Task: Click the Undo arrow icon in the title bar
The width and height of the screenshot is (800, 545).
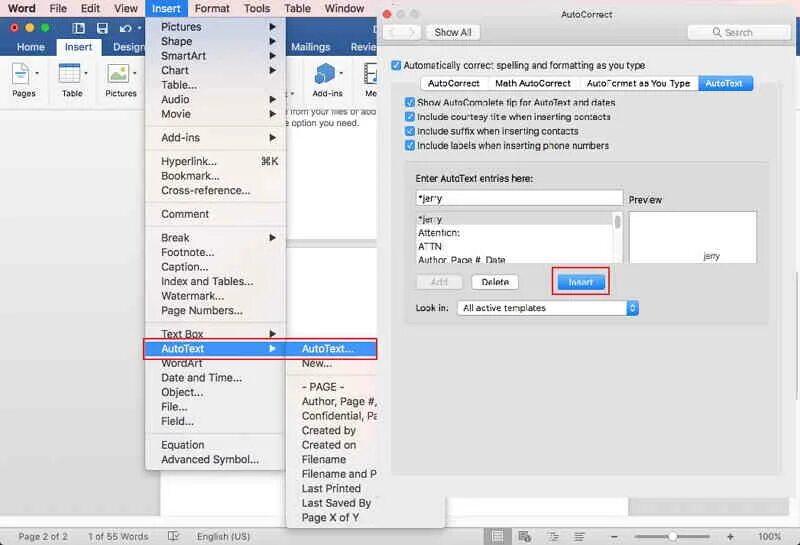Action: (x=125, y=29)
